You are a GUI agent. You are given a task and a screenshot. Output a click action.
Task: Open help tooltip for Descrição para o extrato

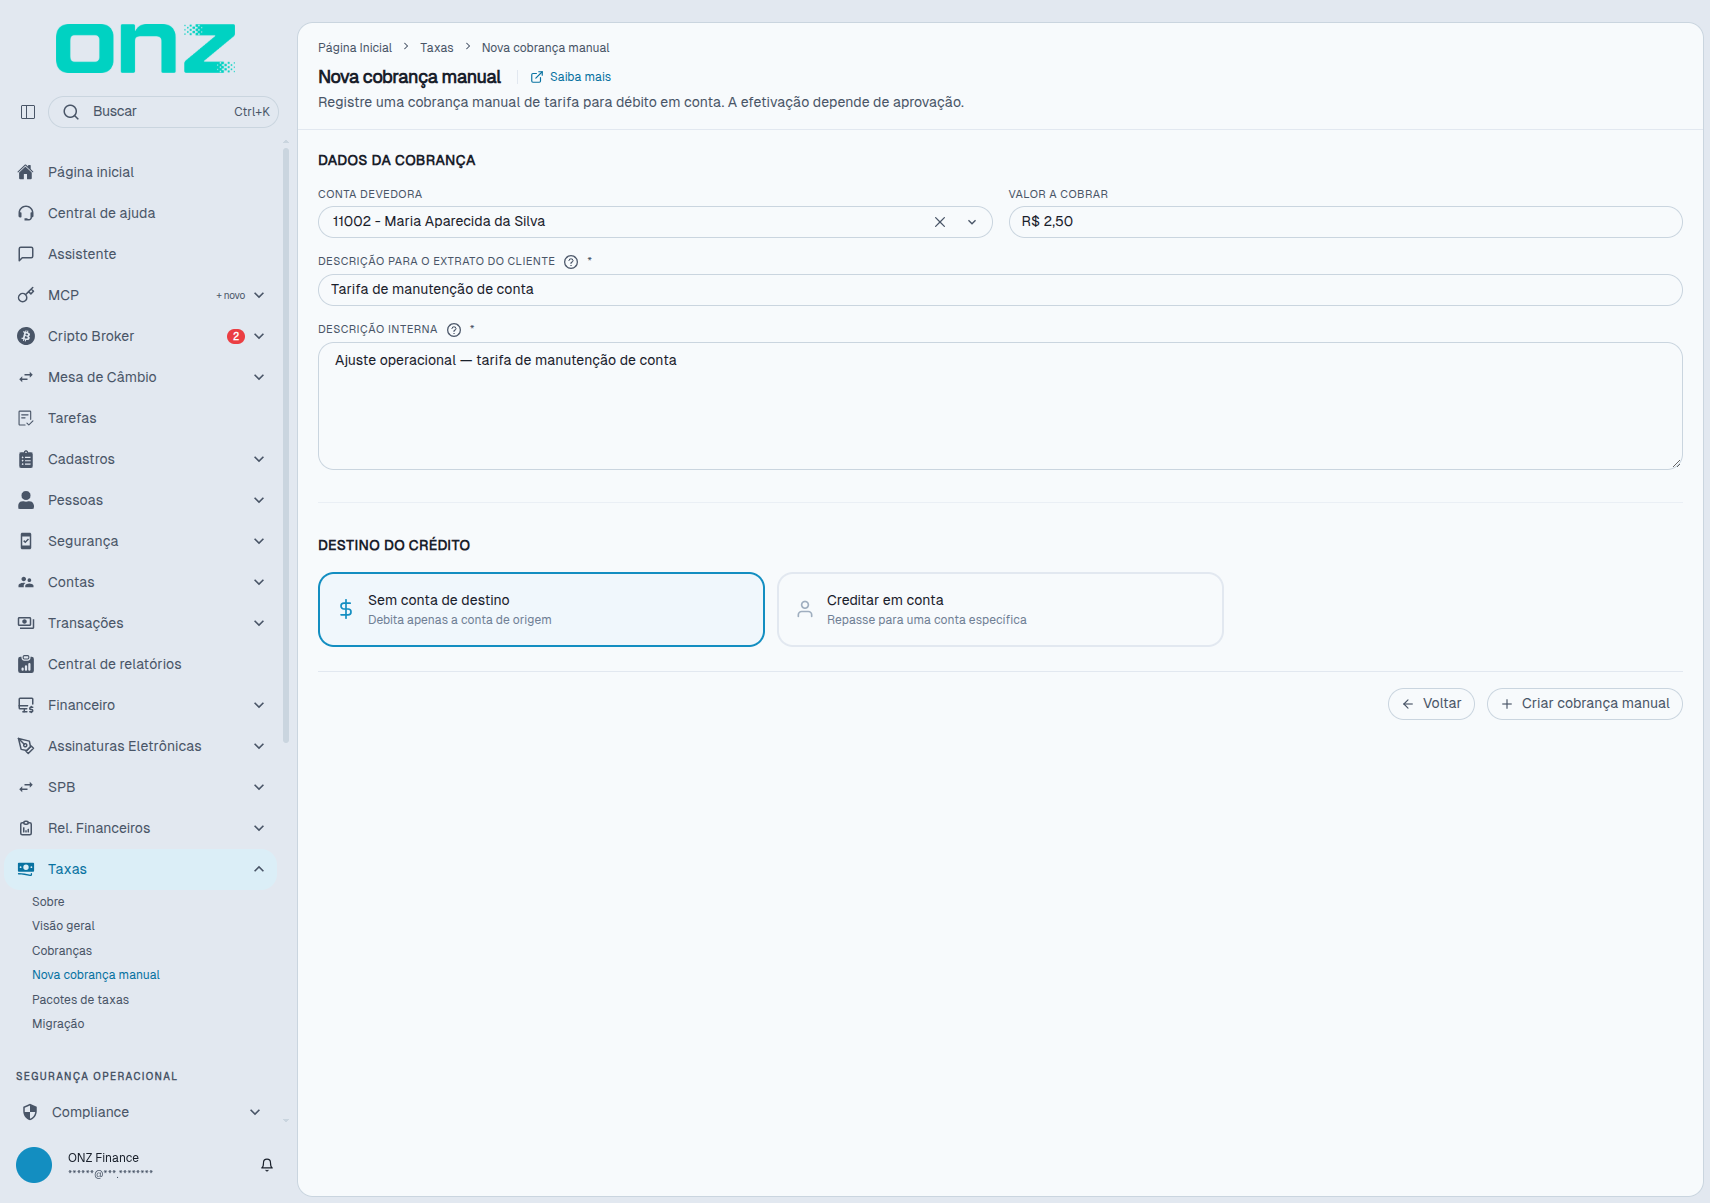571,262
